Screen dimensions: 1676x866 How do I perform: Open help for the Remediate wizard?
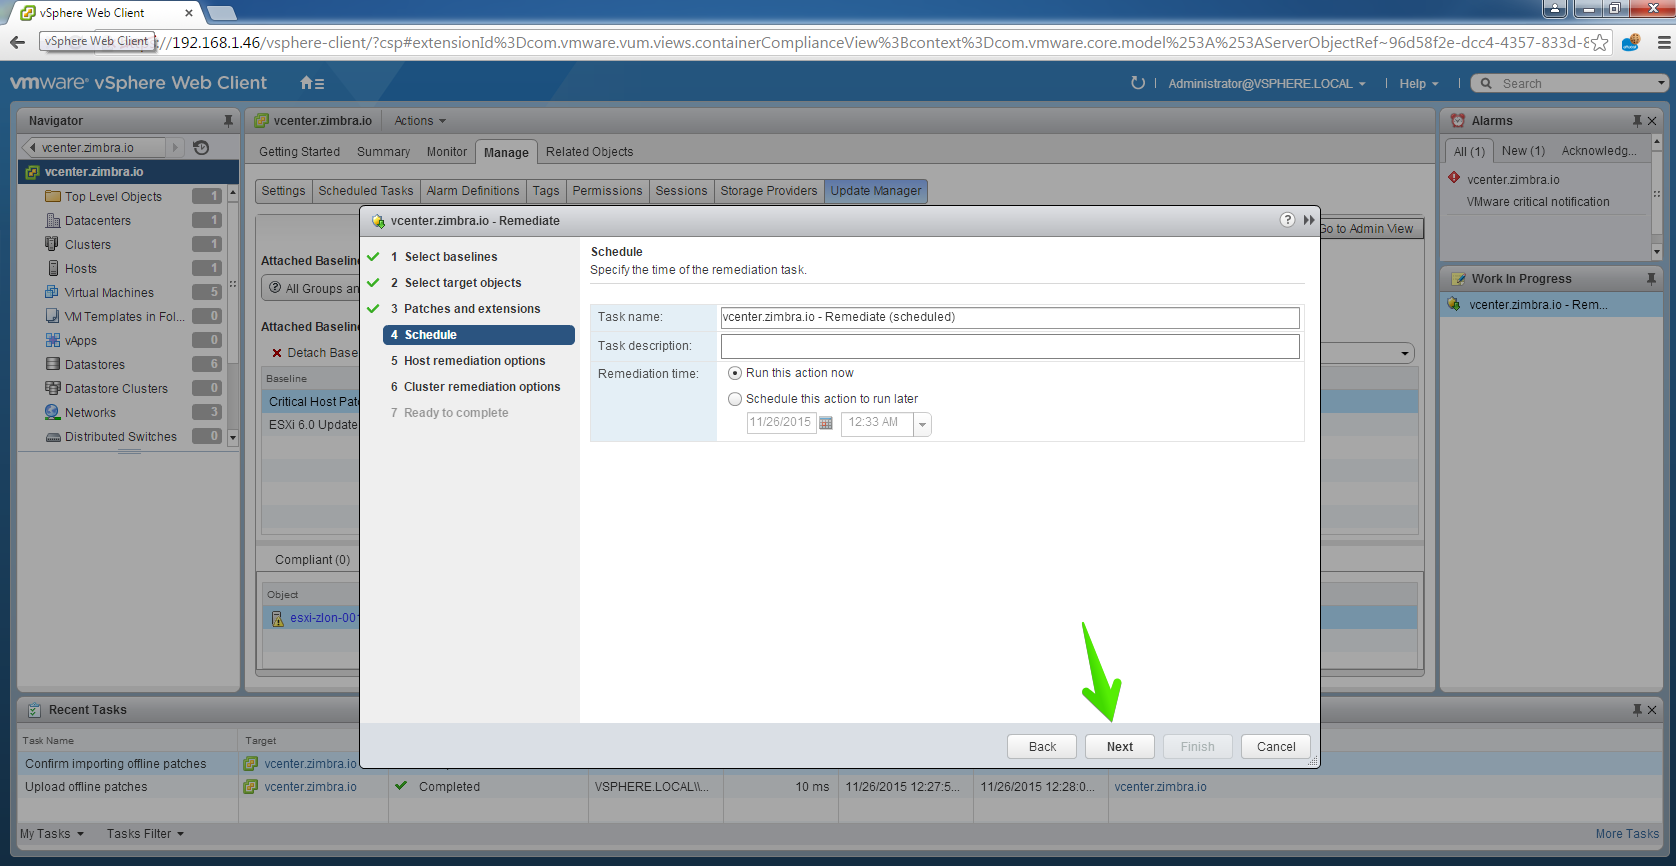(x=1287, y=220)
